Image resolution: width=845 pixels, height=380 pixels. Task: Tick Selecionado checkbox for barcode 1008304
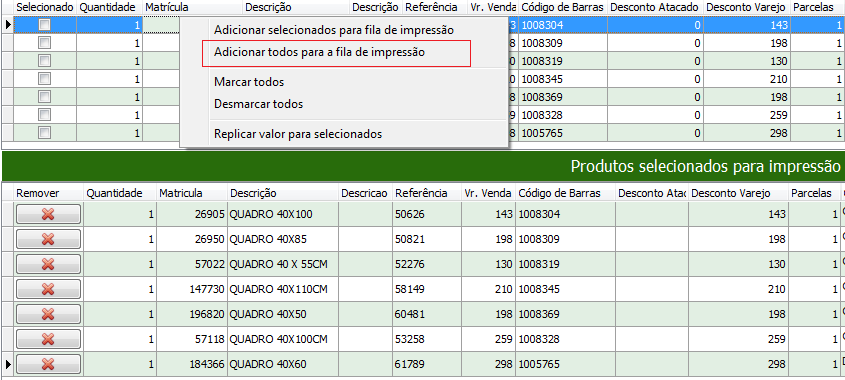pyautogui.click(x=45, y=25)
